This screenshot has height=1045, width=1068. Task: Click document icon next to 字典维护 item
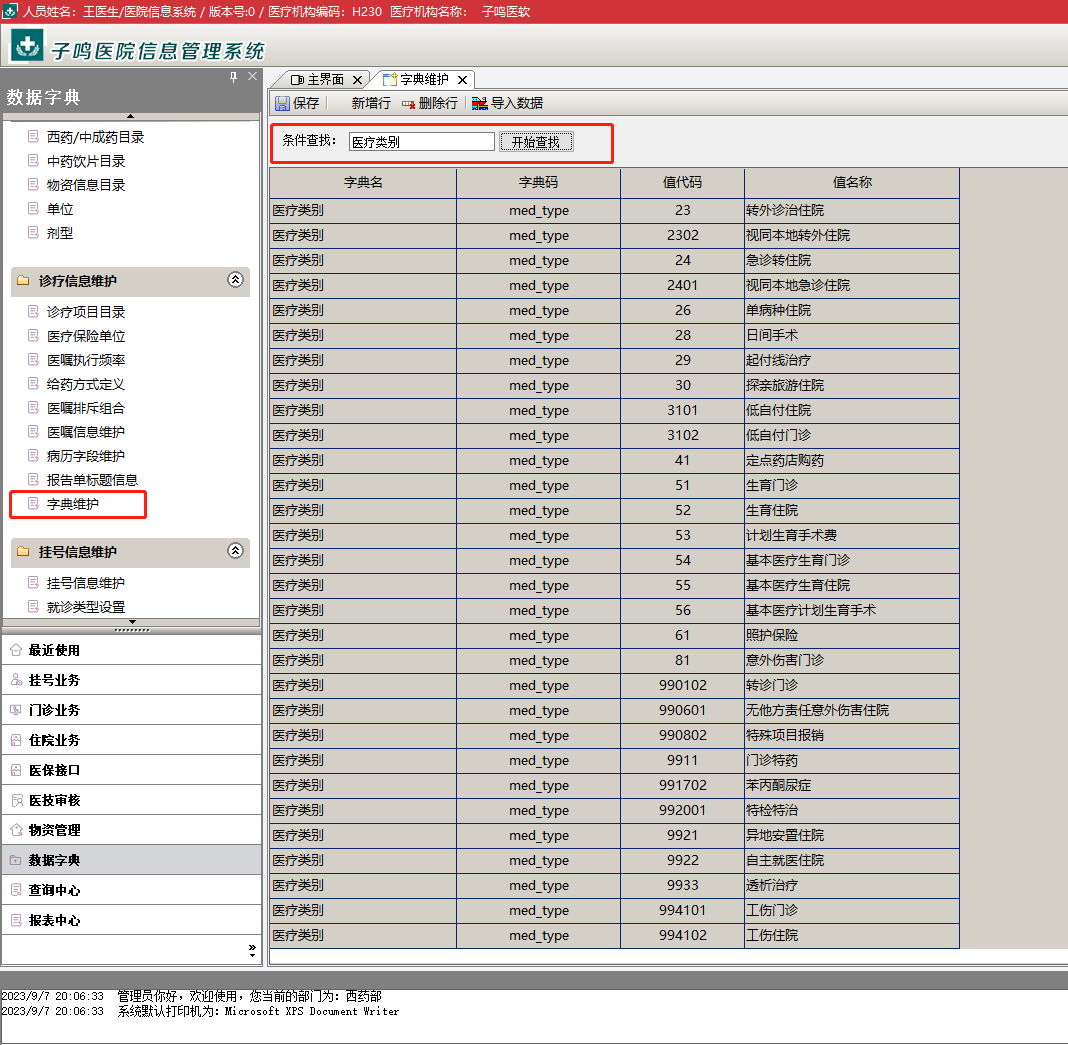tap(33, 503)
